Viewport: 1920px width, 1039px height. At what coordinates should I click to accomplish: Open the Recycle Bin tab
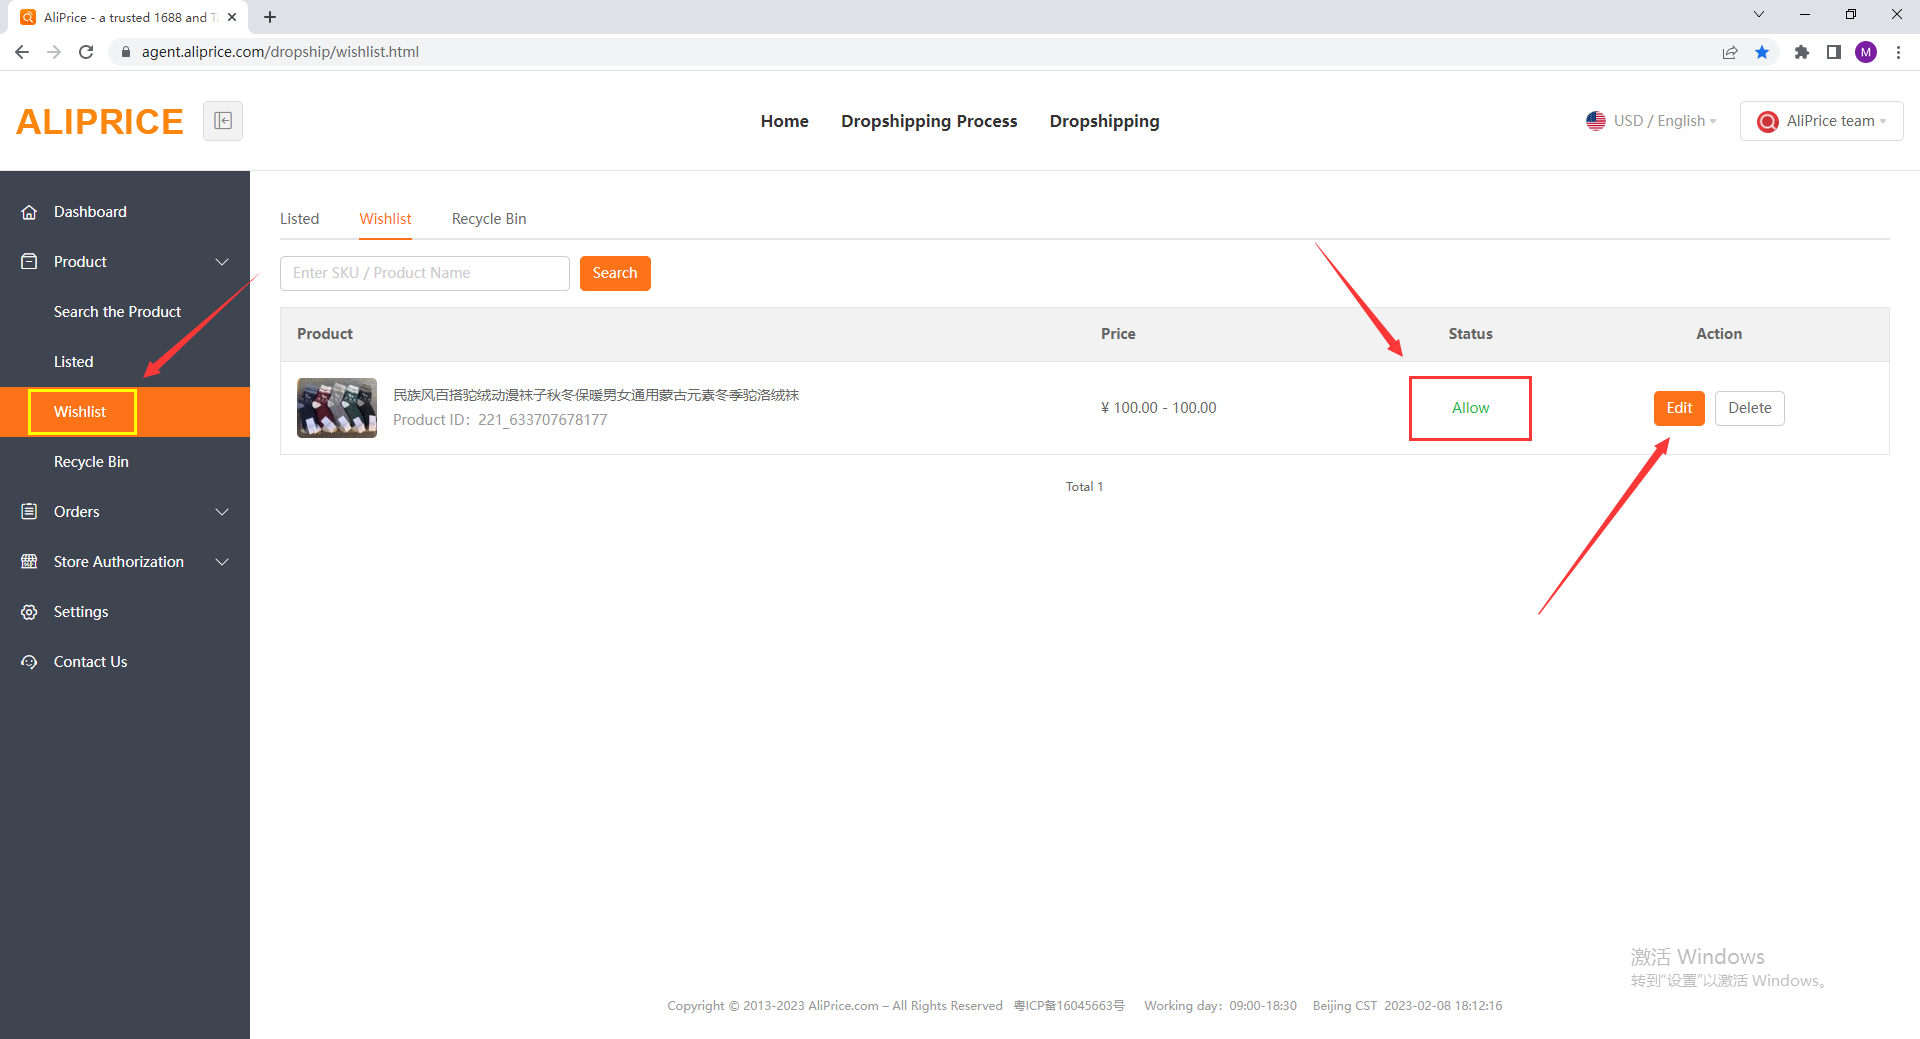point(489,219)
